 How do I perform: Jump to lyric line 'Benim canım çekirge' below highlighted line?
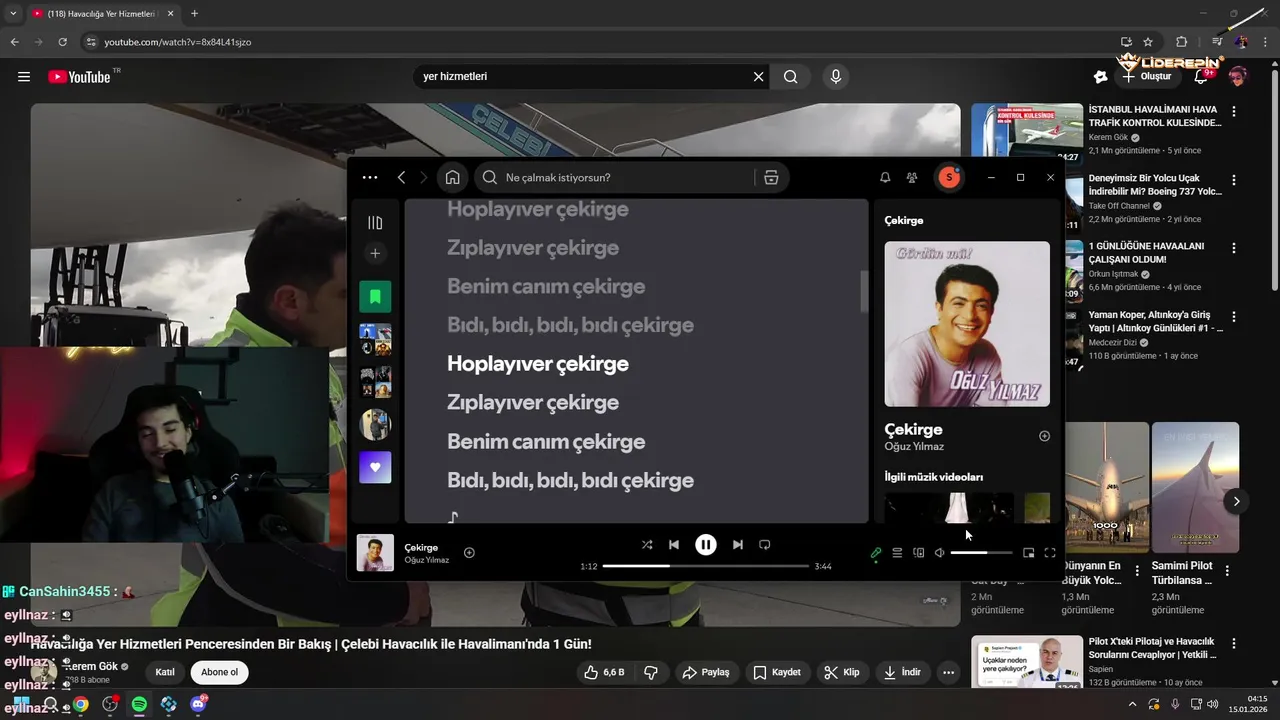point(546,441)
